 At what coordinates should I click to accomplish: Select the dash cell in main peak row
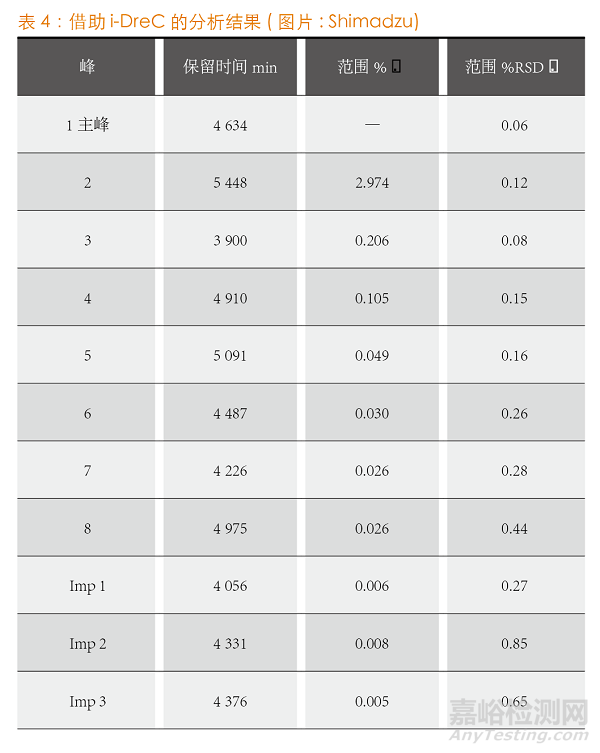[x=372, y=125]
